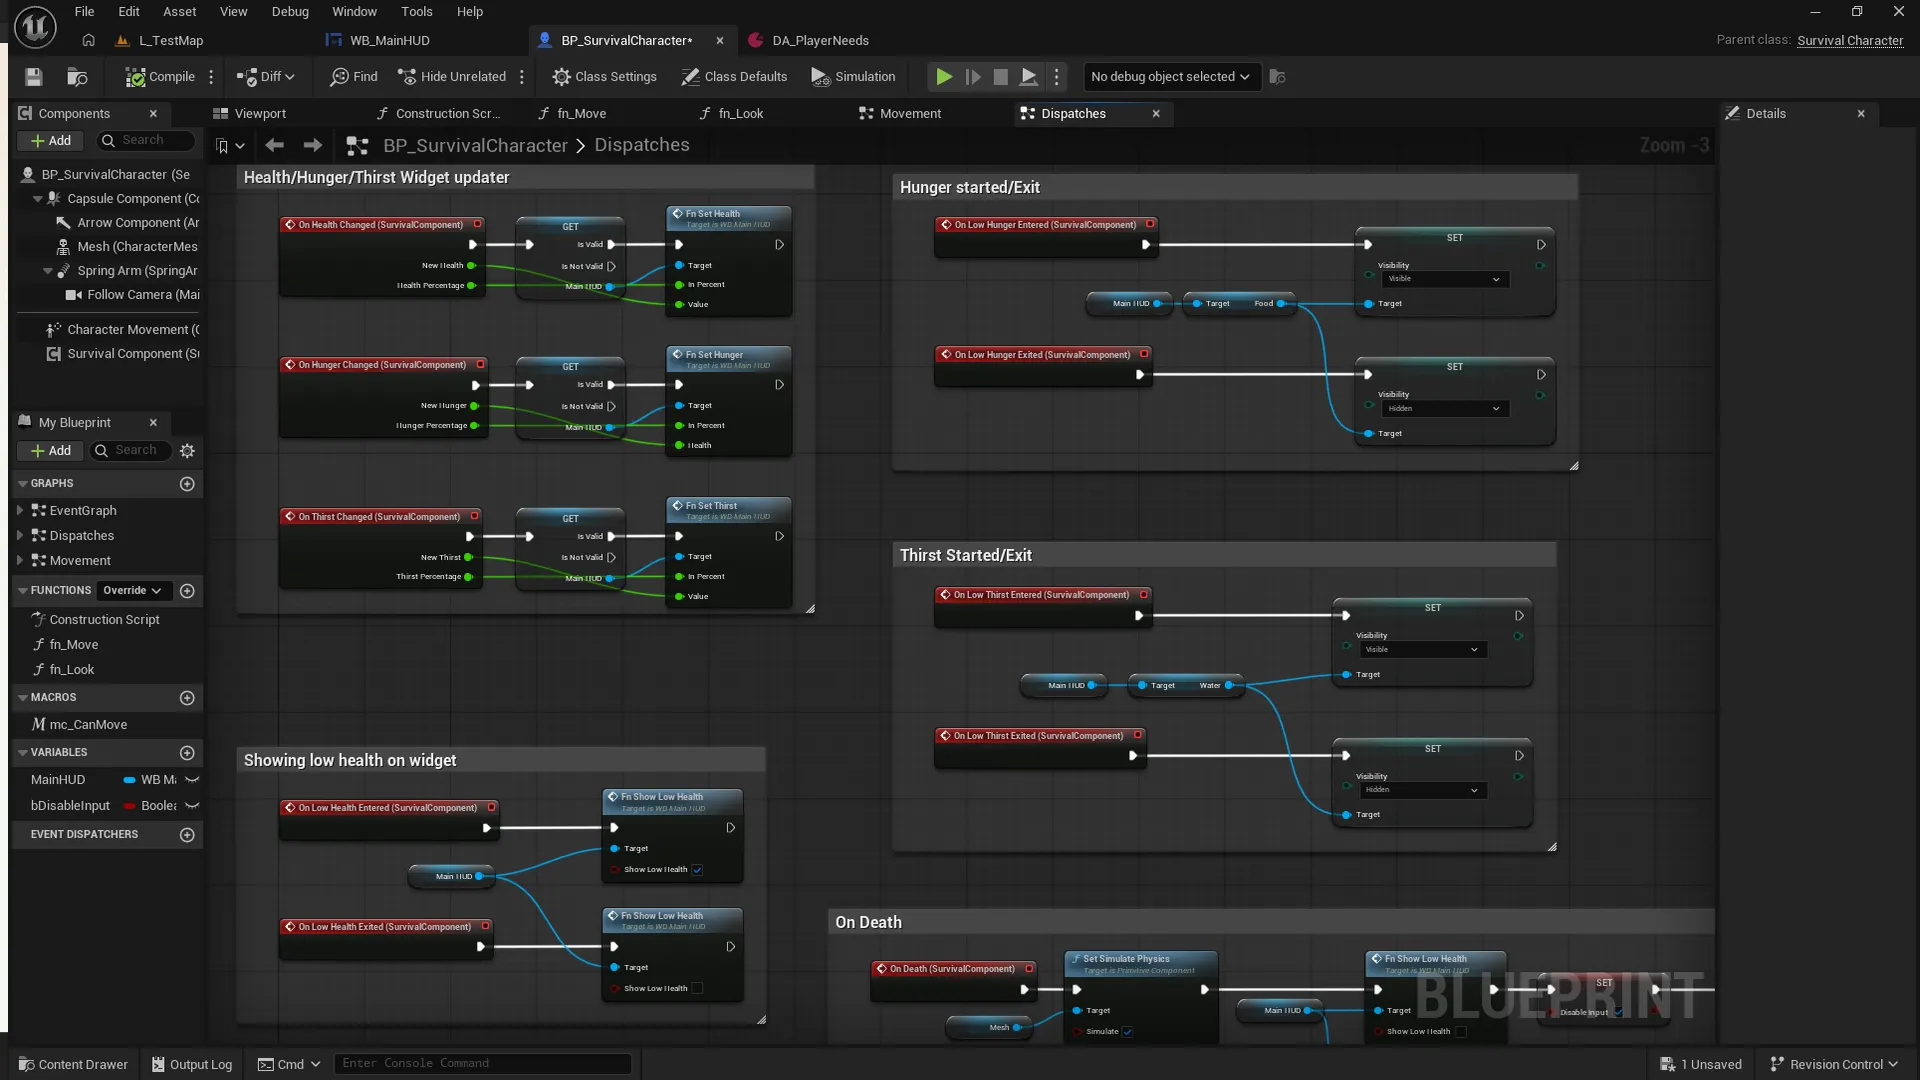The width and height of the screenshot is (1920, 1080).
Task: Toggle Hide Unrelated nodes
Action: [x=452, y=77]
